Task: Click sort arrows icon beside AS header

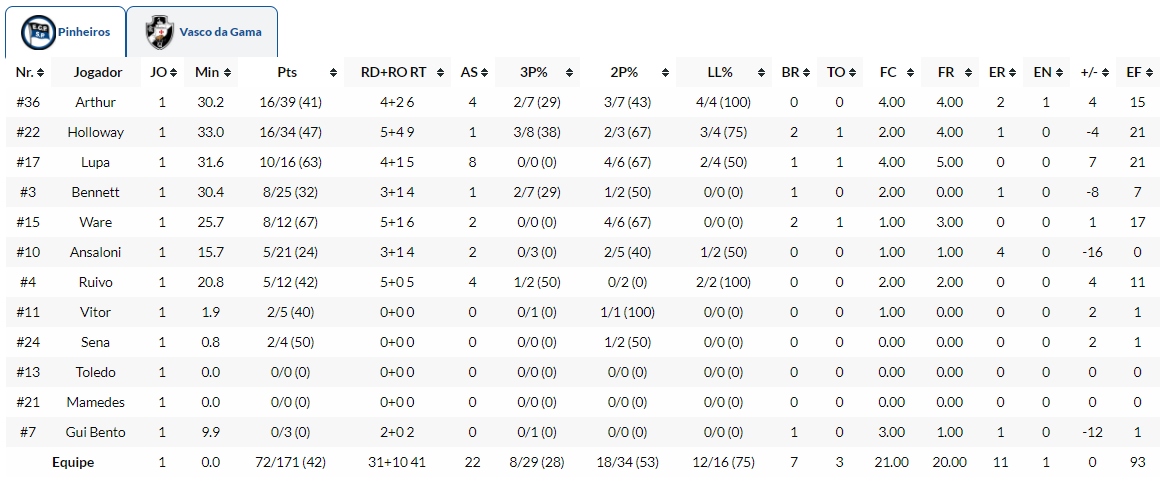Action: (485, 73)
